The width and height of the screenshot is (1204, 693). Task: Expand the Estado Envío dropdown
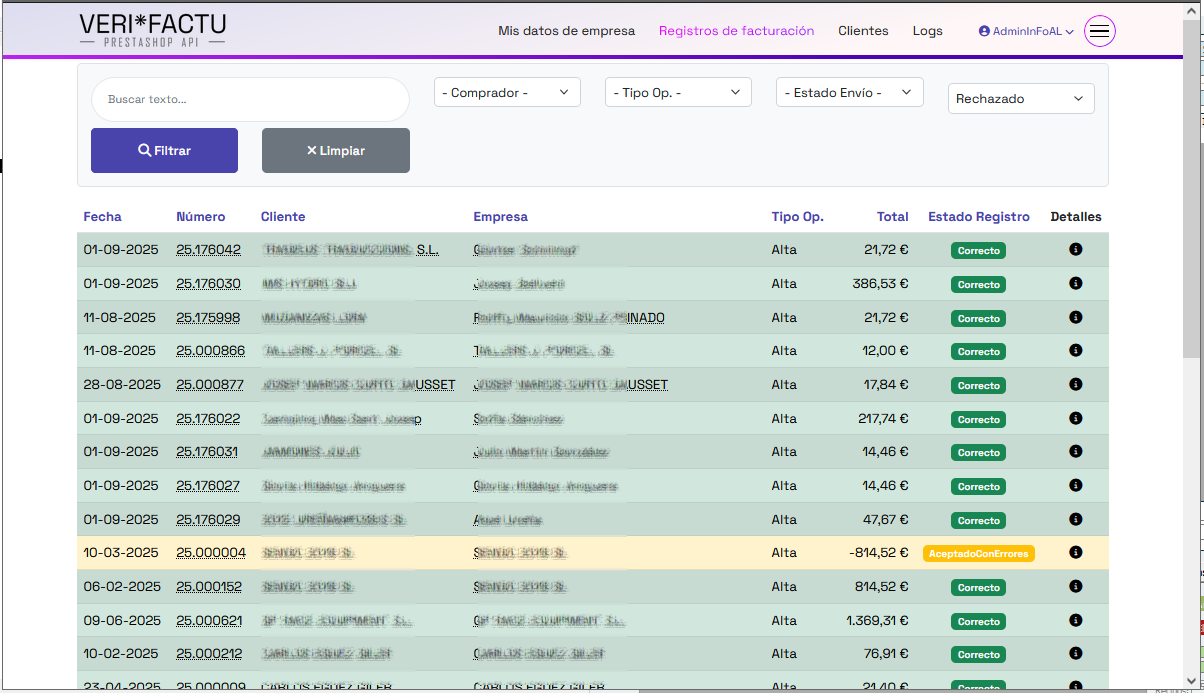point(849,93)
